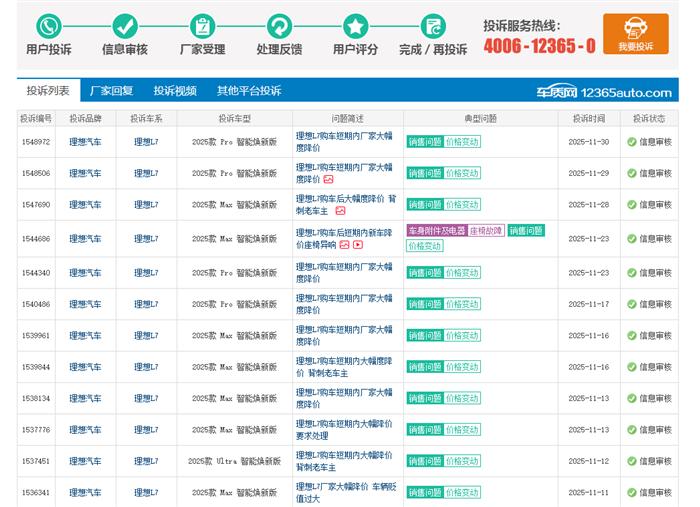Click complaint number 1544340

click(x=36, y=273)
